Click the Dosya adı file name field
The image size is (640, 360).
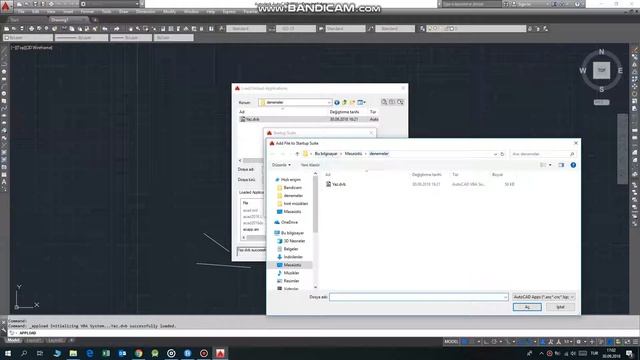[418, 297]
